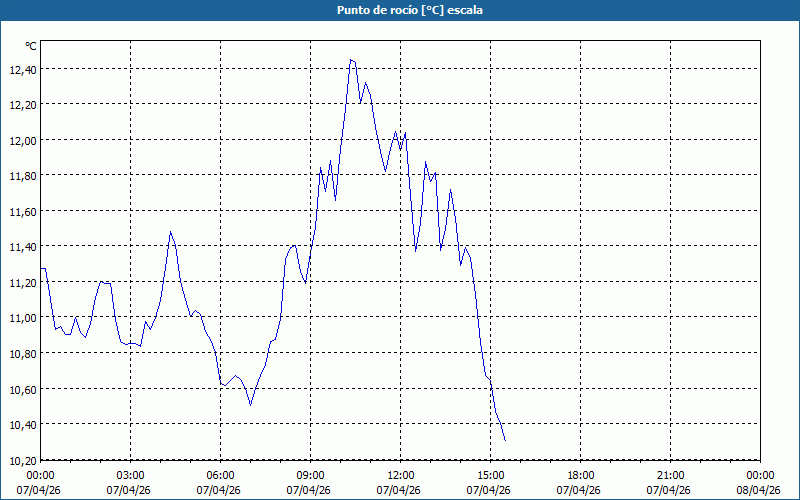Click the 09:00 time axis label
Image resolution: width=800 pixels, height=500 pixels.
[311, 475]
